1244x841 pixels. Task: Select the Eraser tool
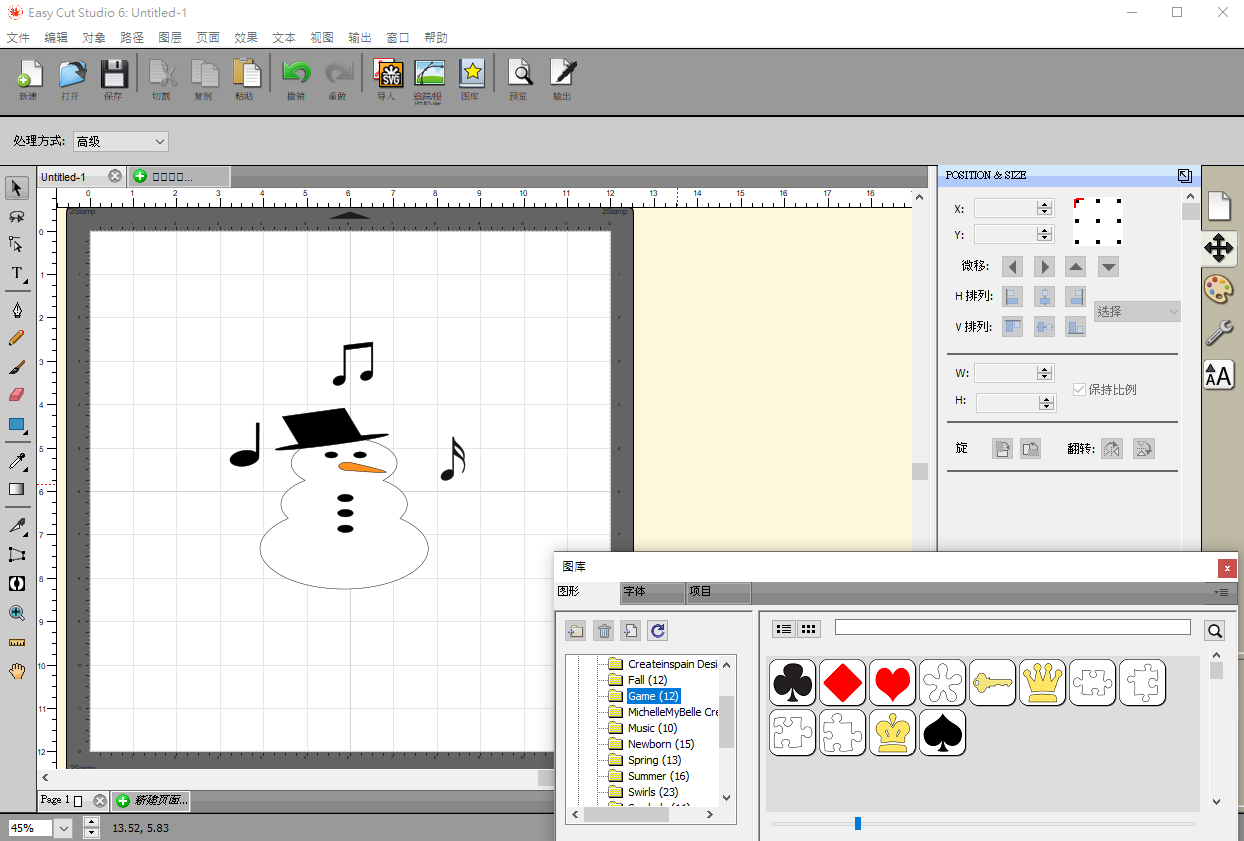pyautogui.click(x=17, y=395)
